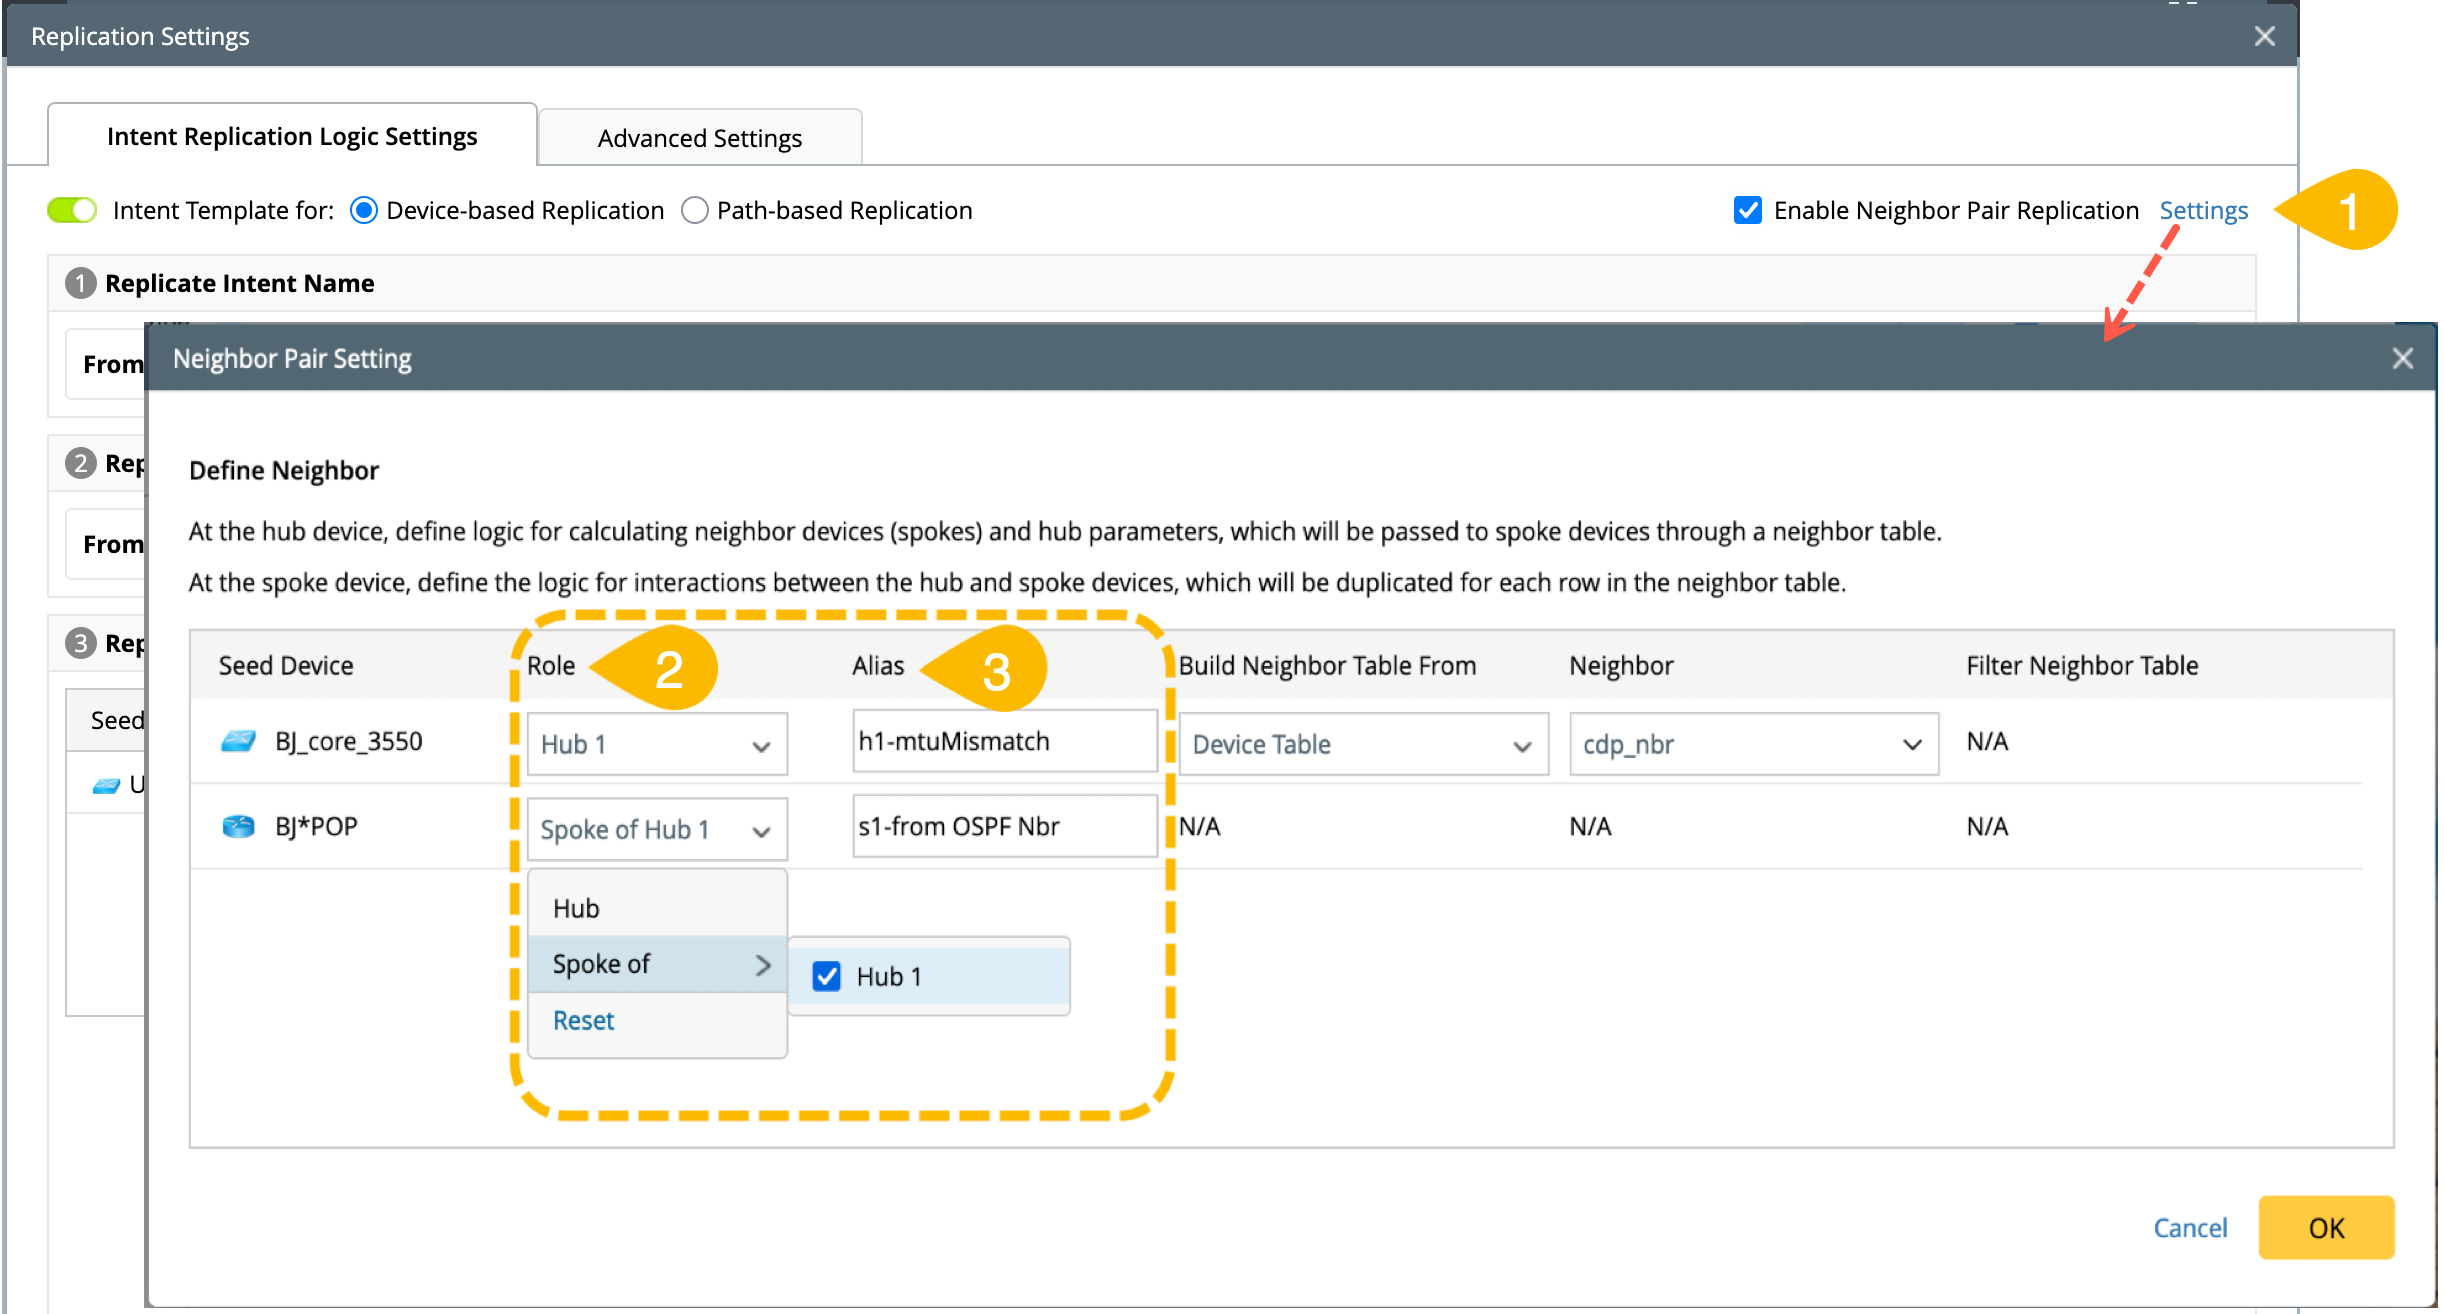Click the h1-mtuMismatch alias field
Screen dimensions: 2444x1314
1003,742
